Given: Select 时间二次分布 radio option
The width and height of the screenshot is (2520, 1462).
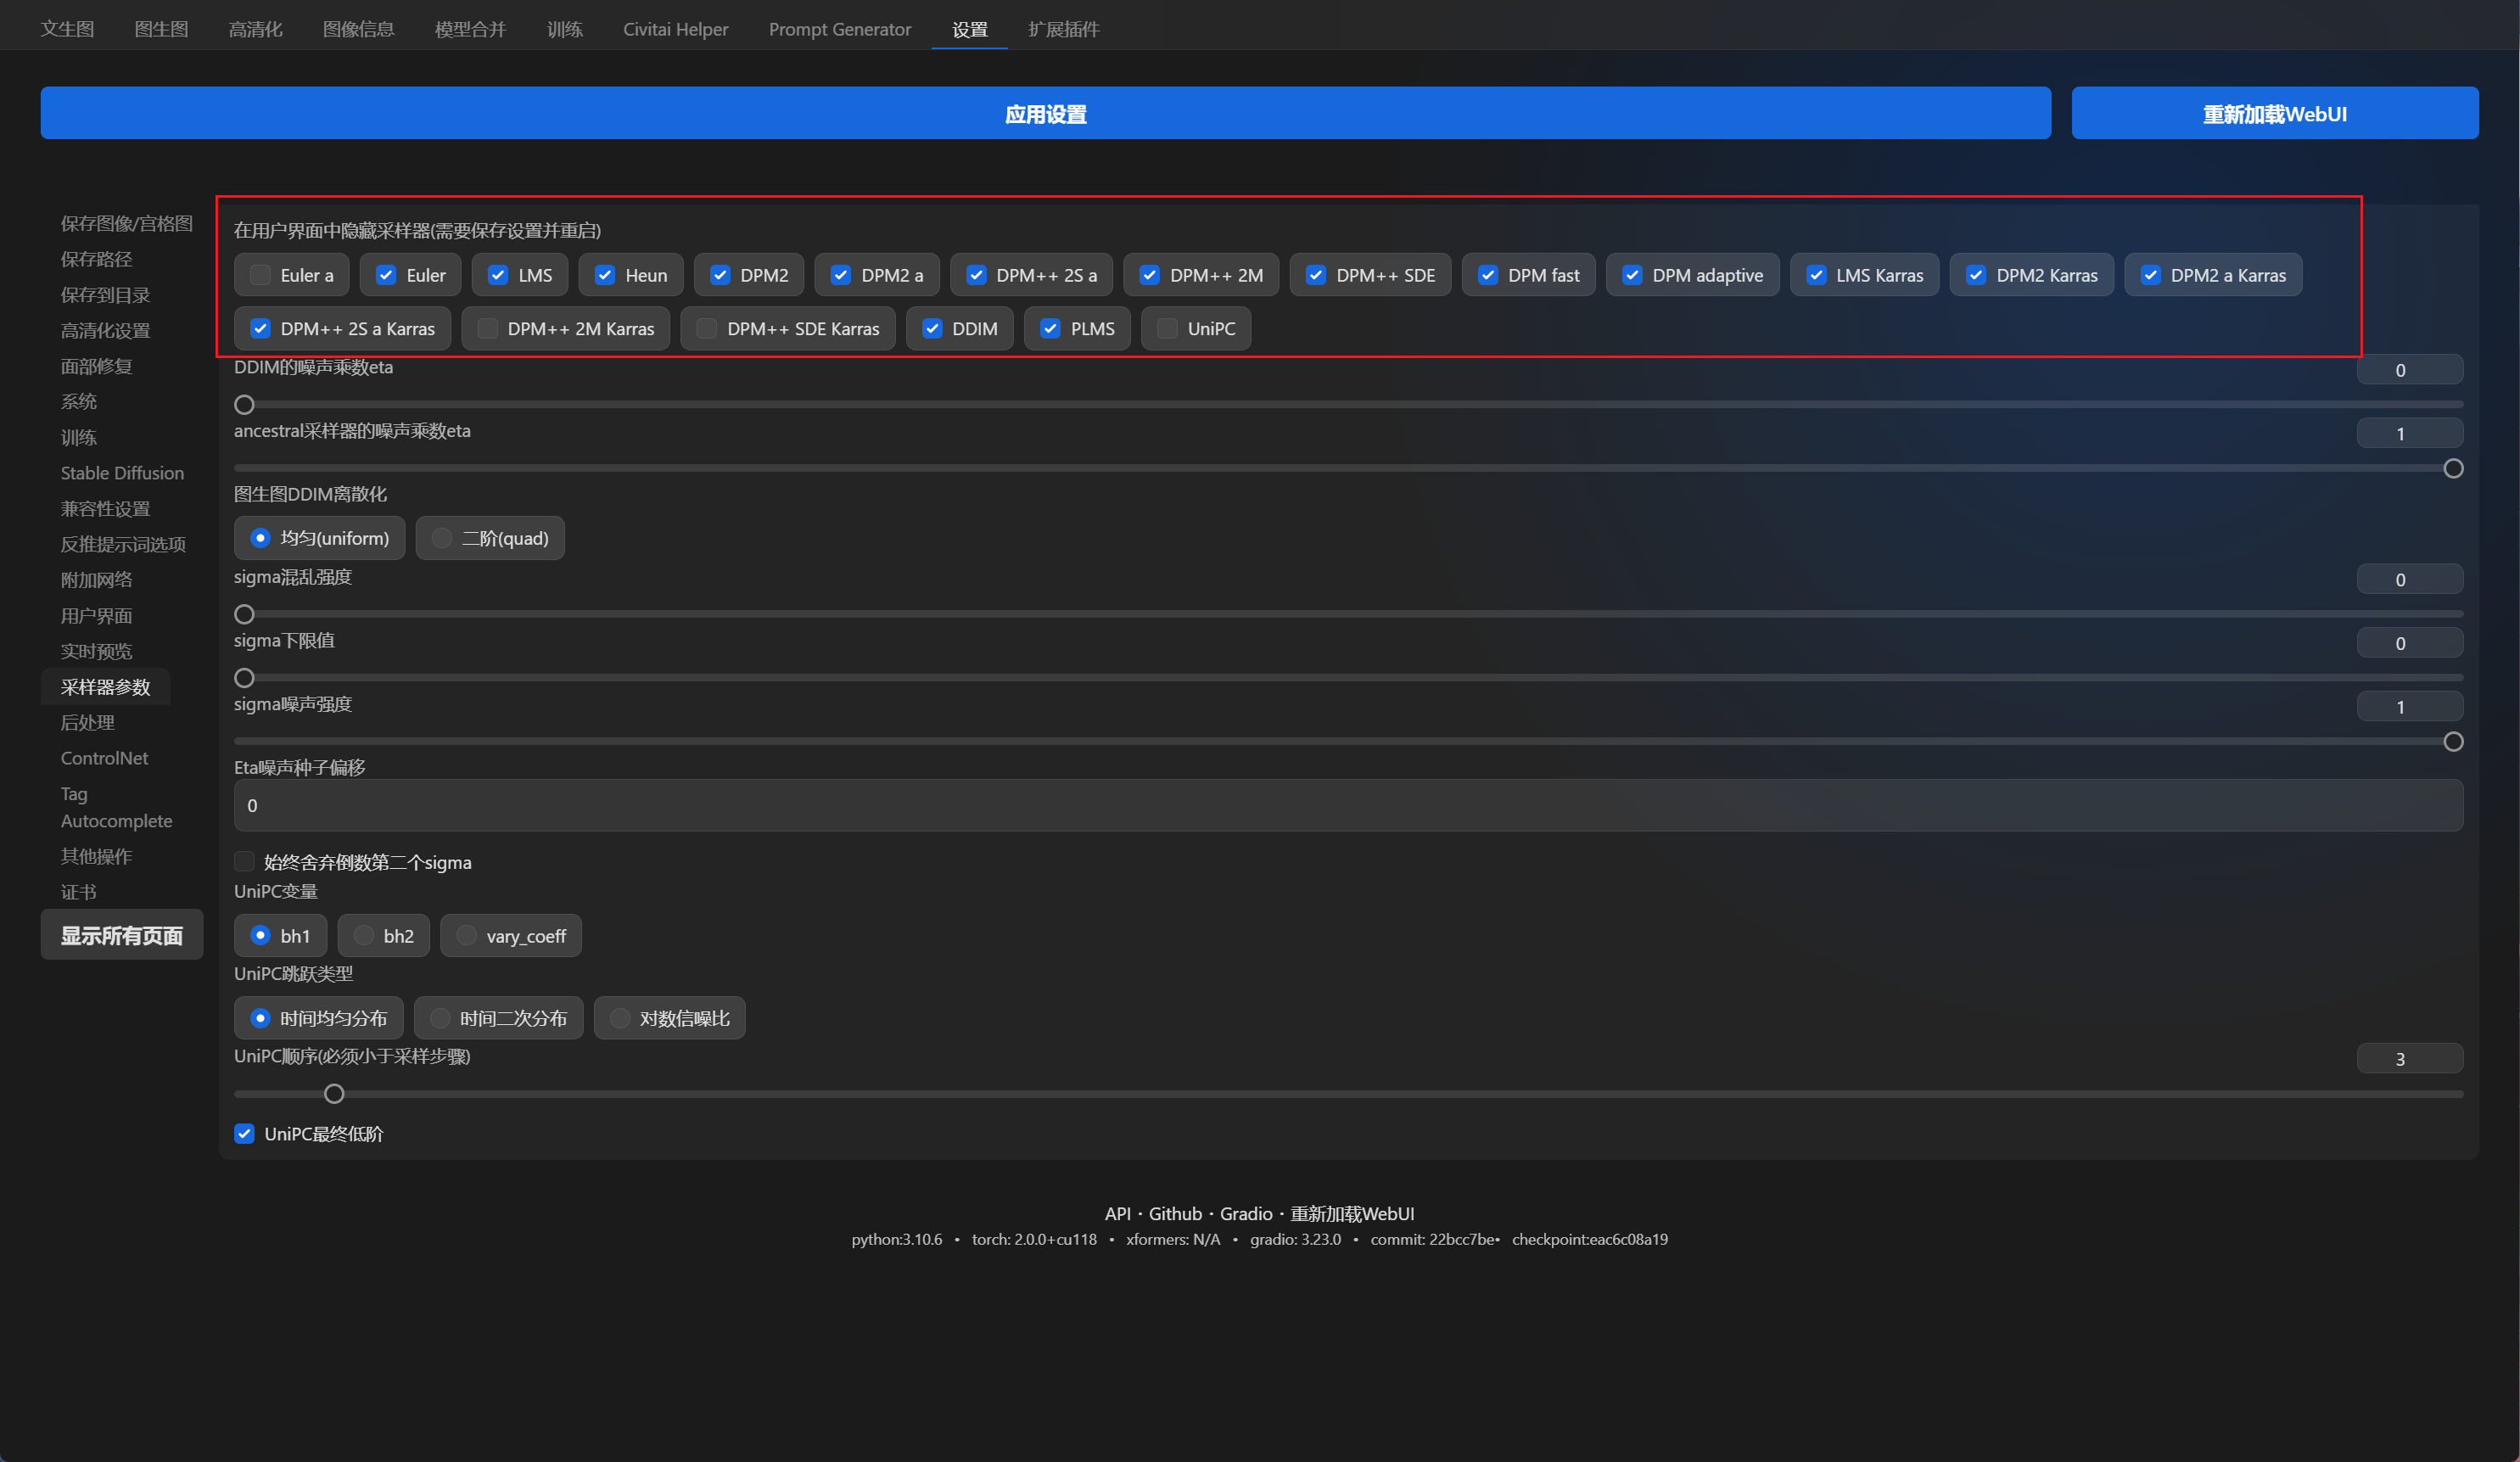Looking at the screenshot, I should coord(440,1018).
